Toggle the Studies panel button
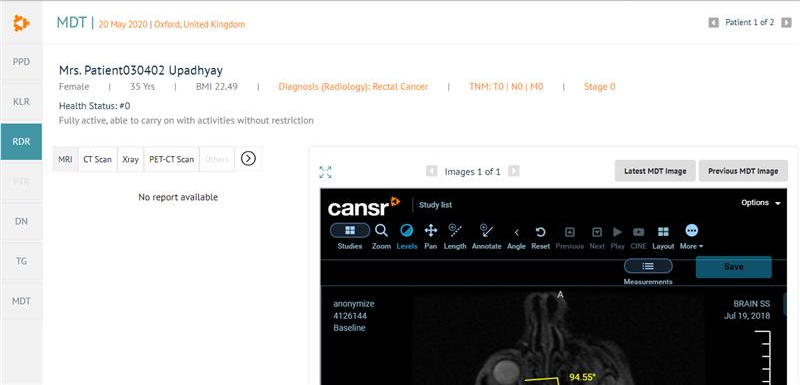The image size is (800, 385). (350, 237)
